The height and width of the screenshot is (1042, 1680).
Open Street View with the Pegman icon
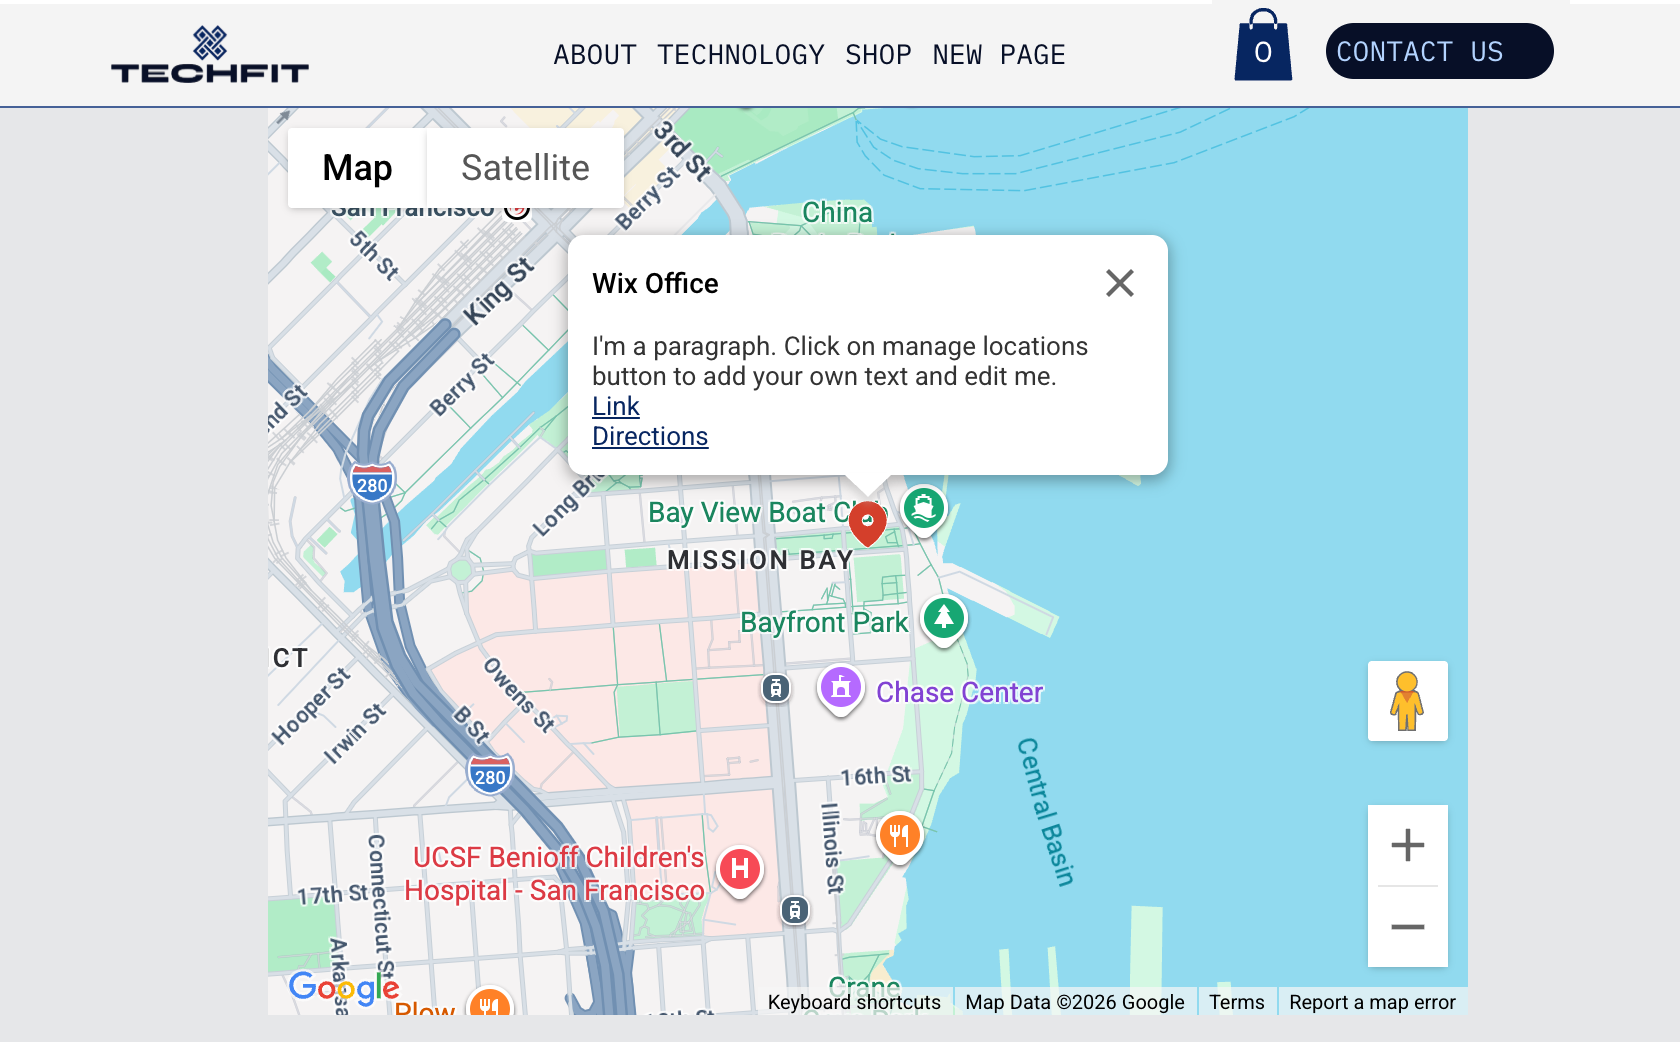[x=1407, y=701]
